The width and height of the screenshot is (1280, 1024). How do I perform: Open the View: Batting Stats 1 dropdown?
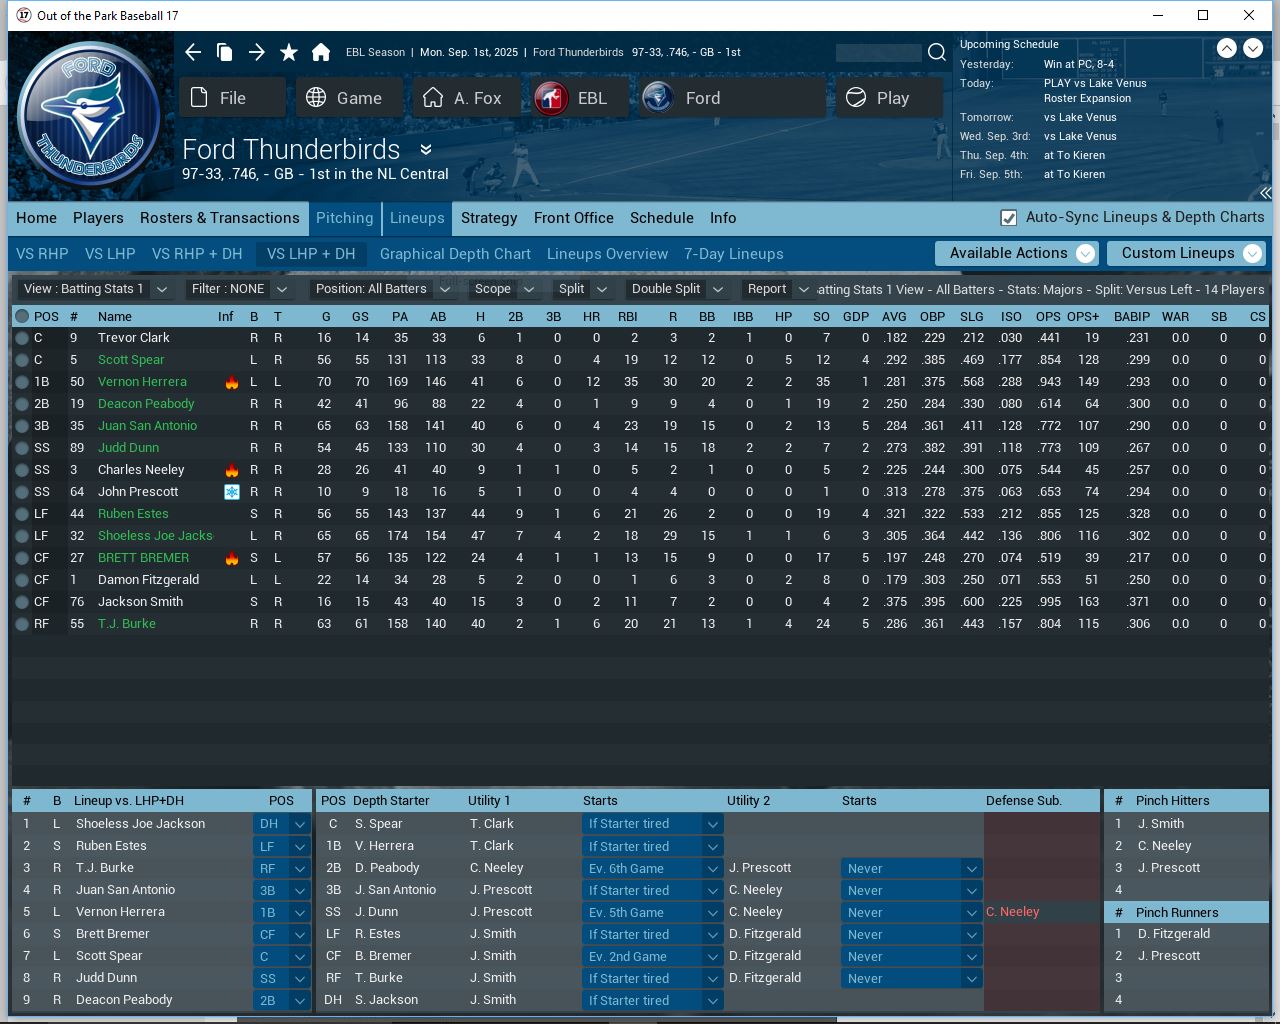click(x=96, y=289)
